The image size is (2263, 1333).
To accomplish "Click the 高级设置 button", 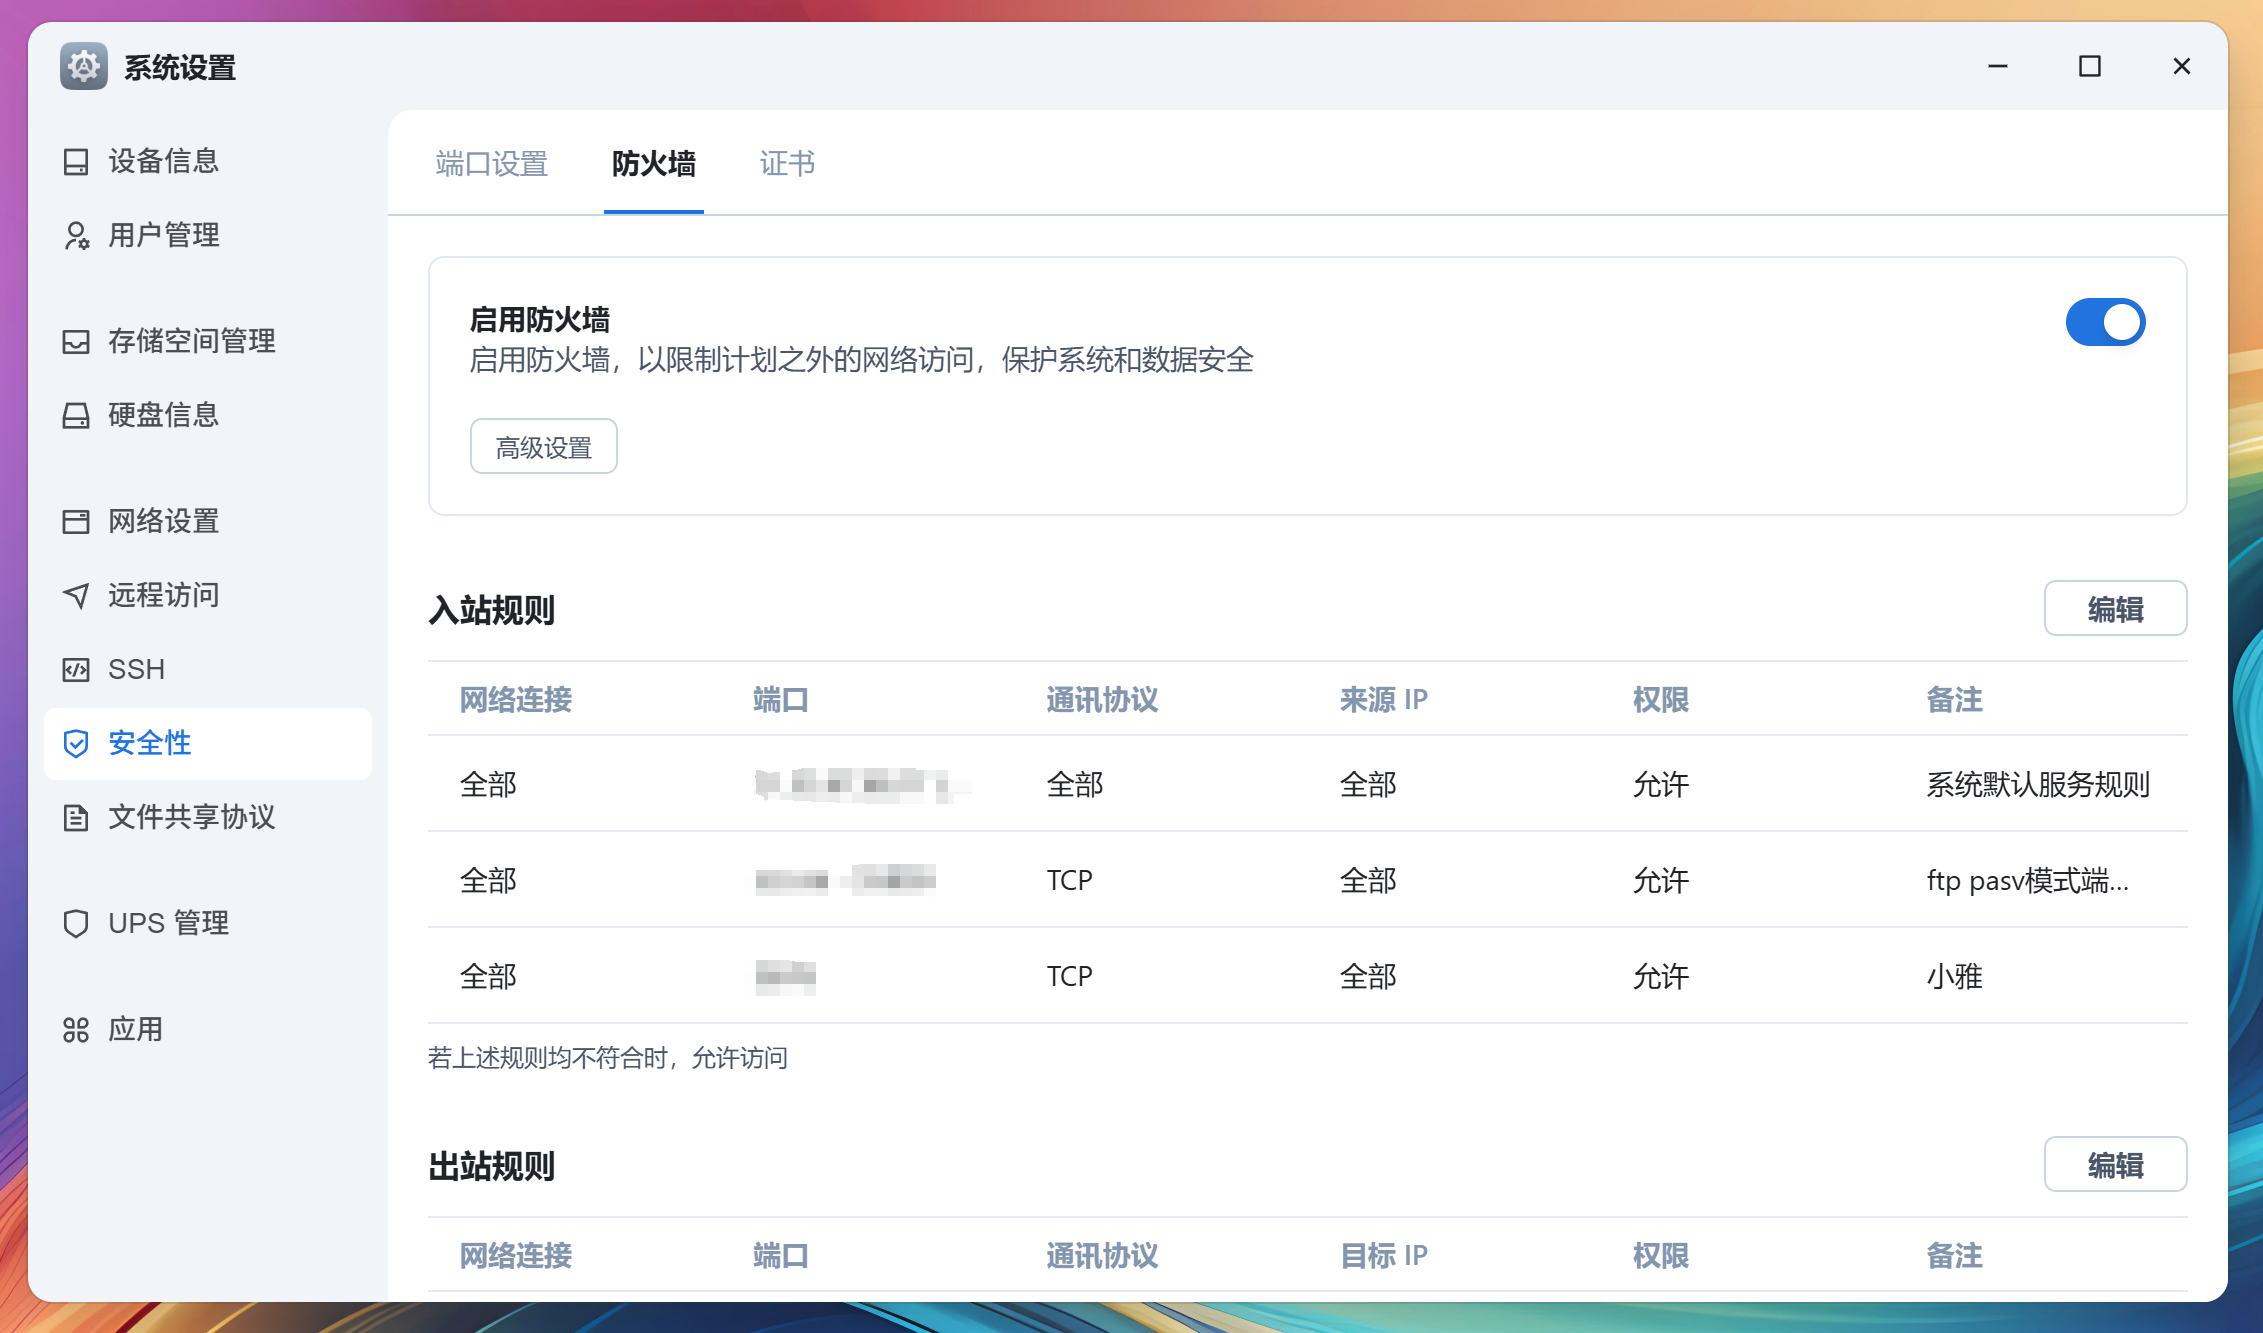I will [x=543, y=446].
